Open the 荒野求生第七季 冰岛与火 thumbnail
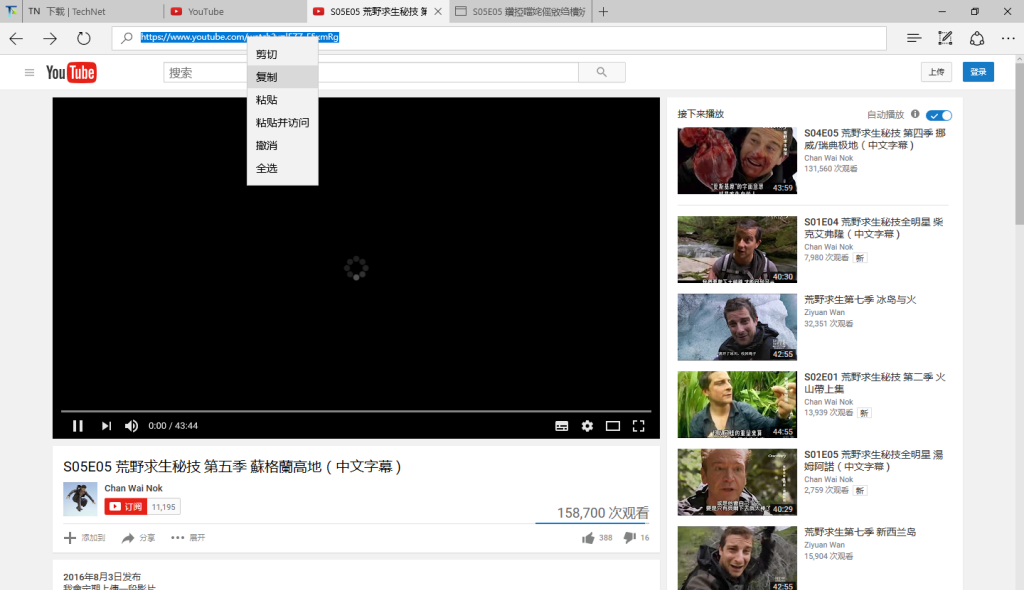Image resolution: width=1024 pixels, height=590 pixels. click(737, 327)
